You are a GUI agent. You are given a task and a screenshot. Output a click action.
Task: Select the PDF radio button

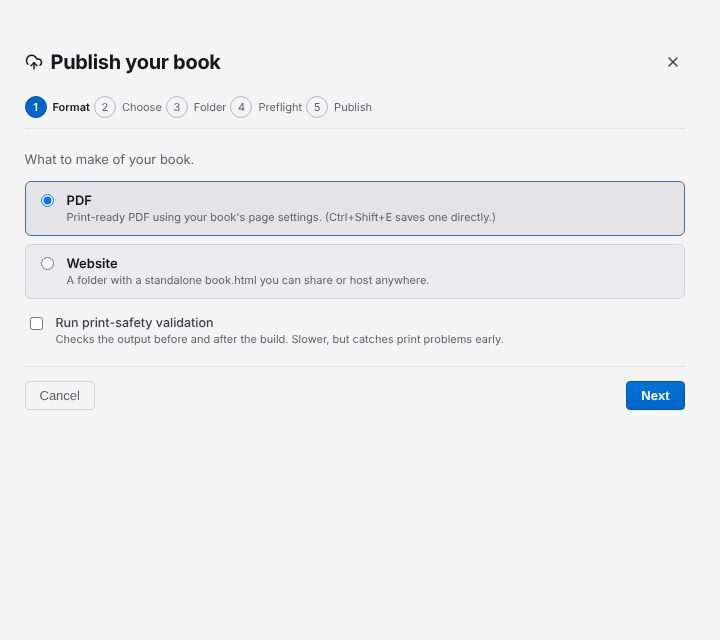[x=47, y=201]
